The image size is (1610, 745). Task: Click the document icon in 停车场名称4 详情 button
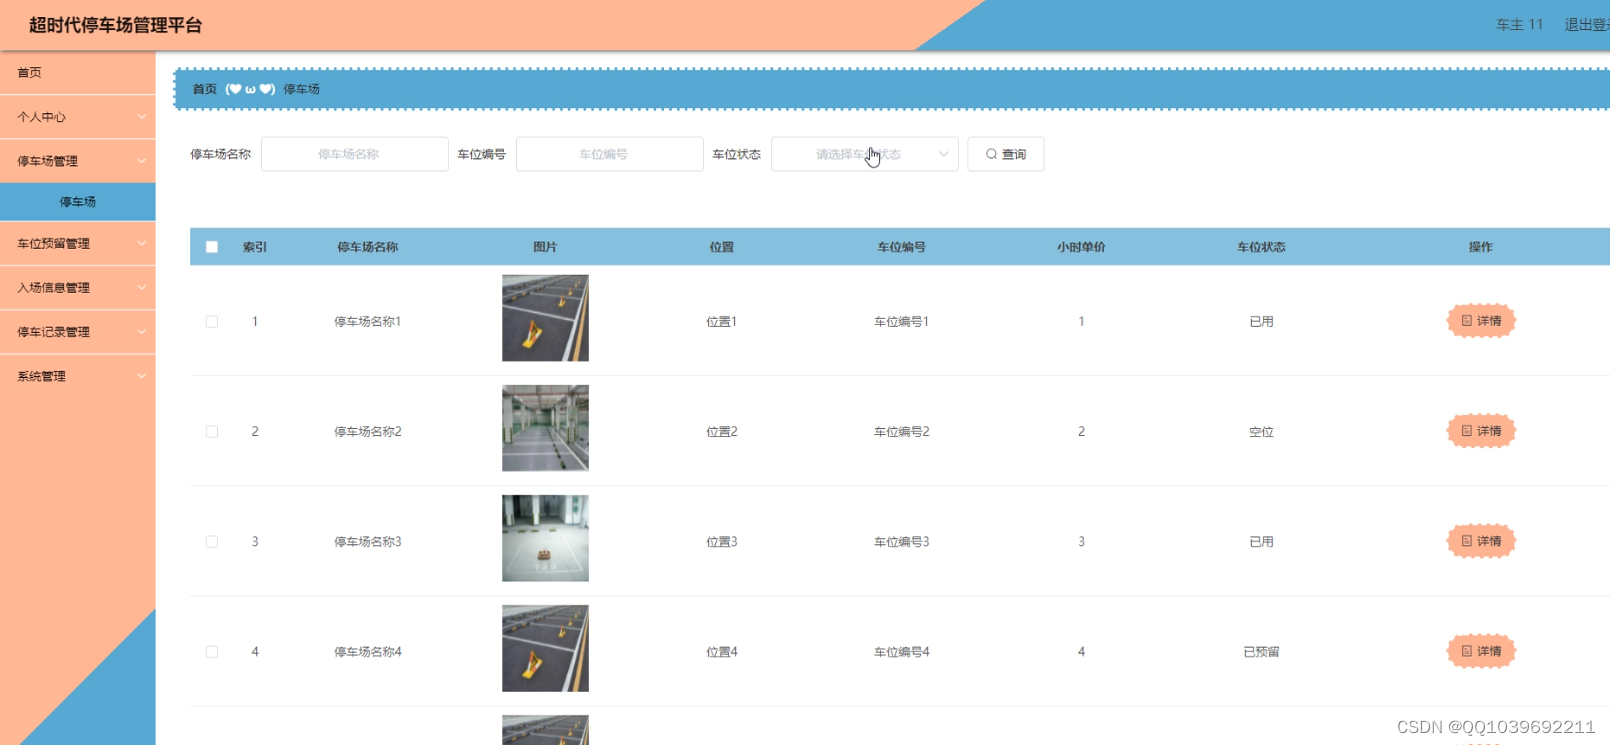coord(1467,651)
